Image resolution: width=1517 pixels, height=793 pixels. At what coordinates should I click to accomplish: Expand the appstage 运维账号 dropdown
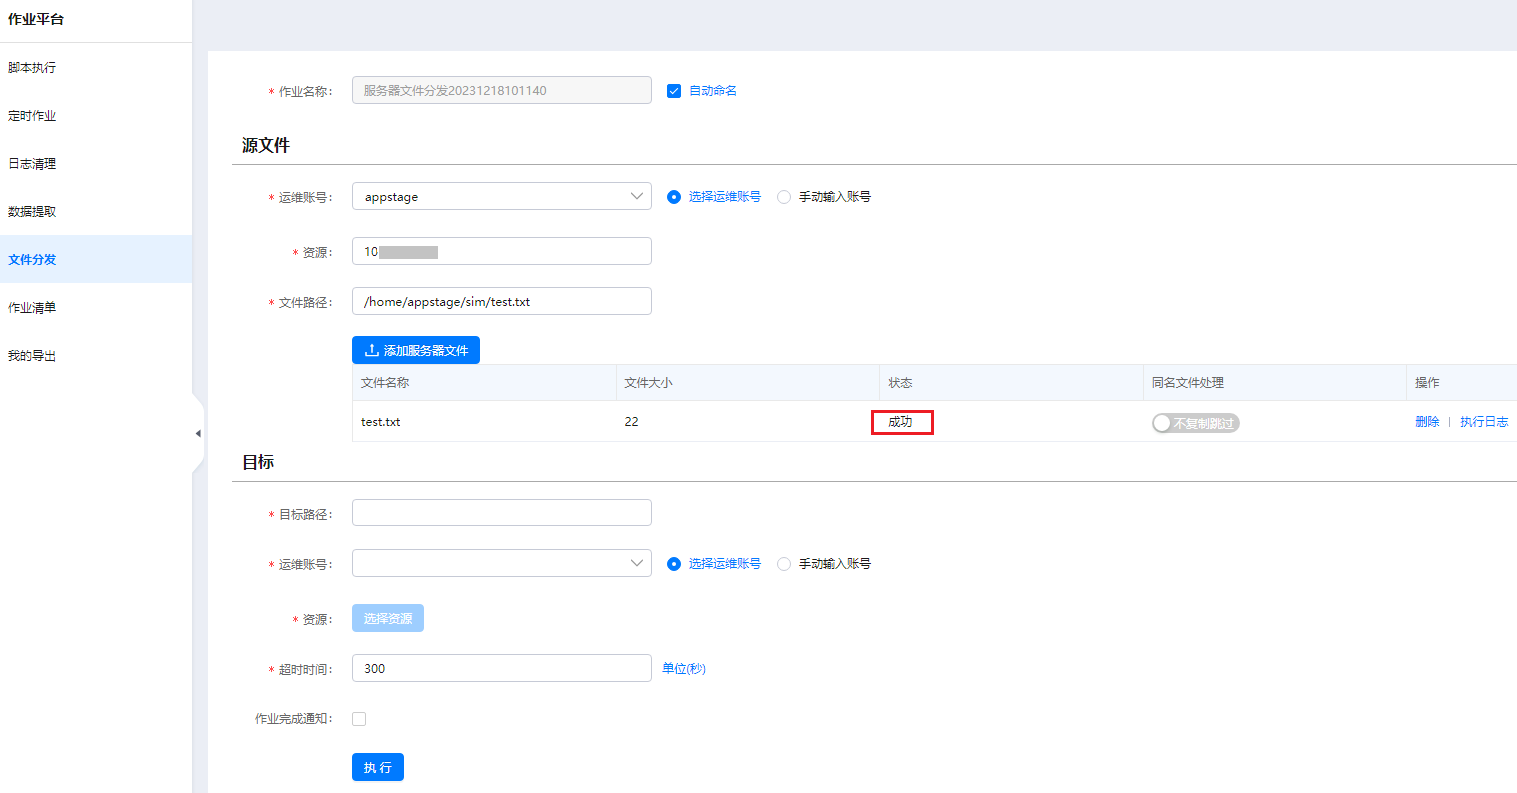click(x=501, y=197)
